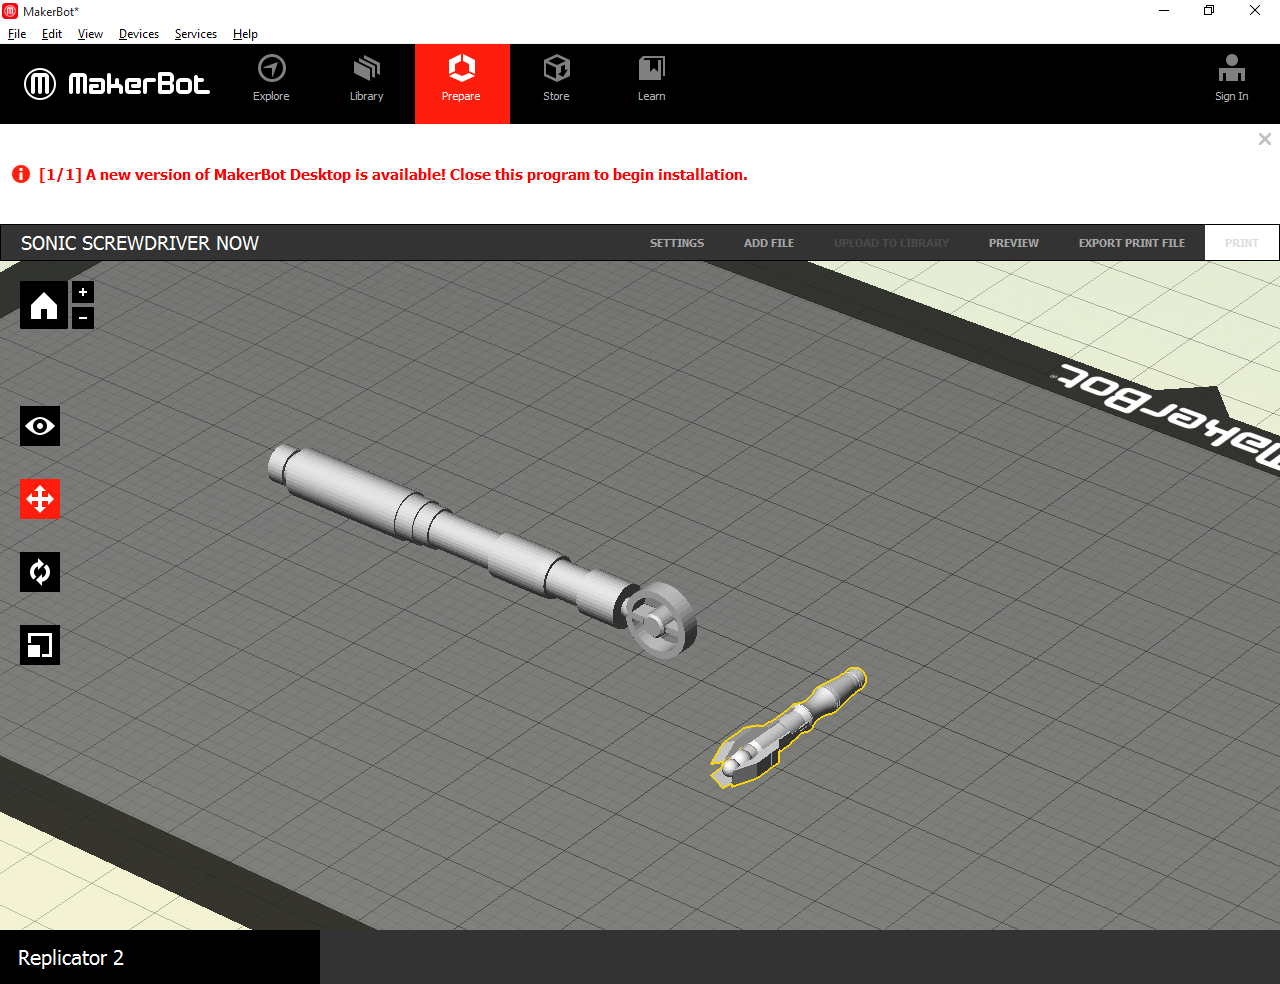Click ADD FILE button

tap(769, 243)
